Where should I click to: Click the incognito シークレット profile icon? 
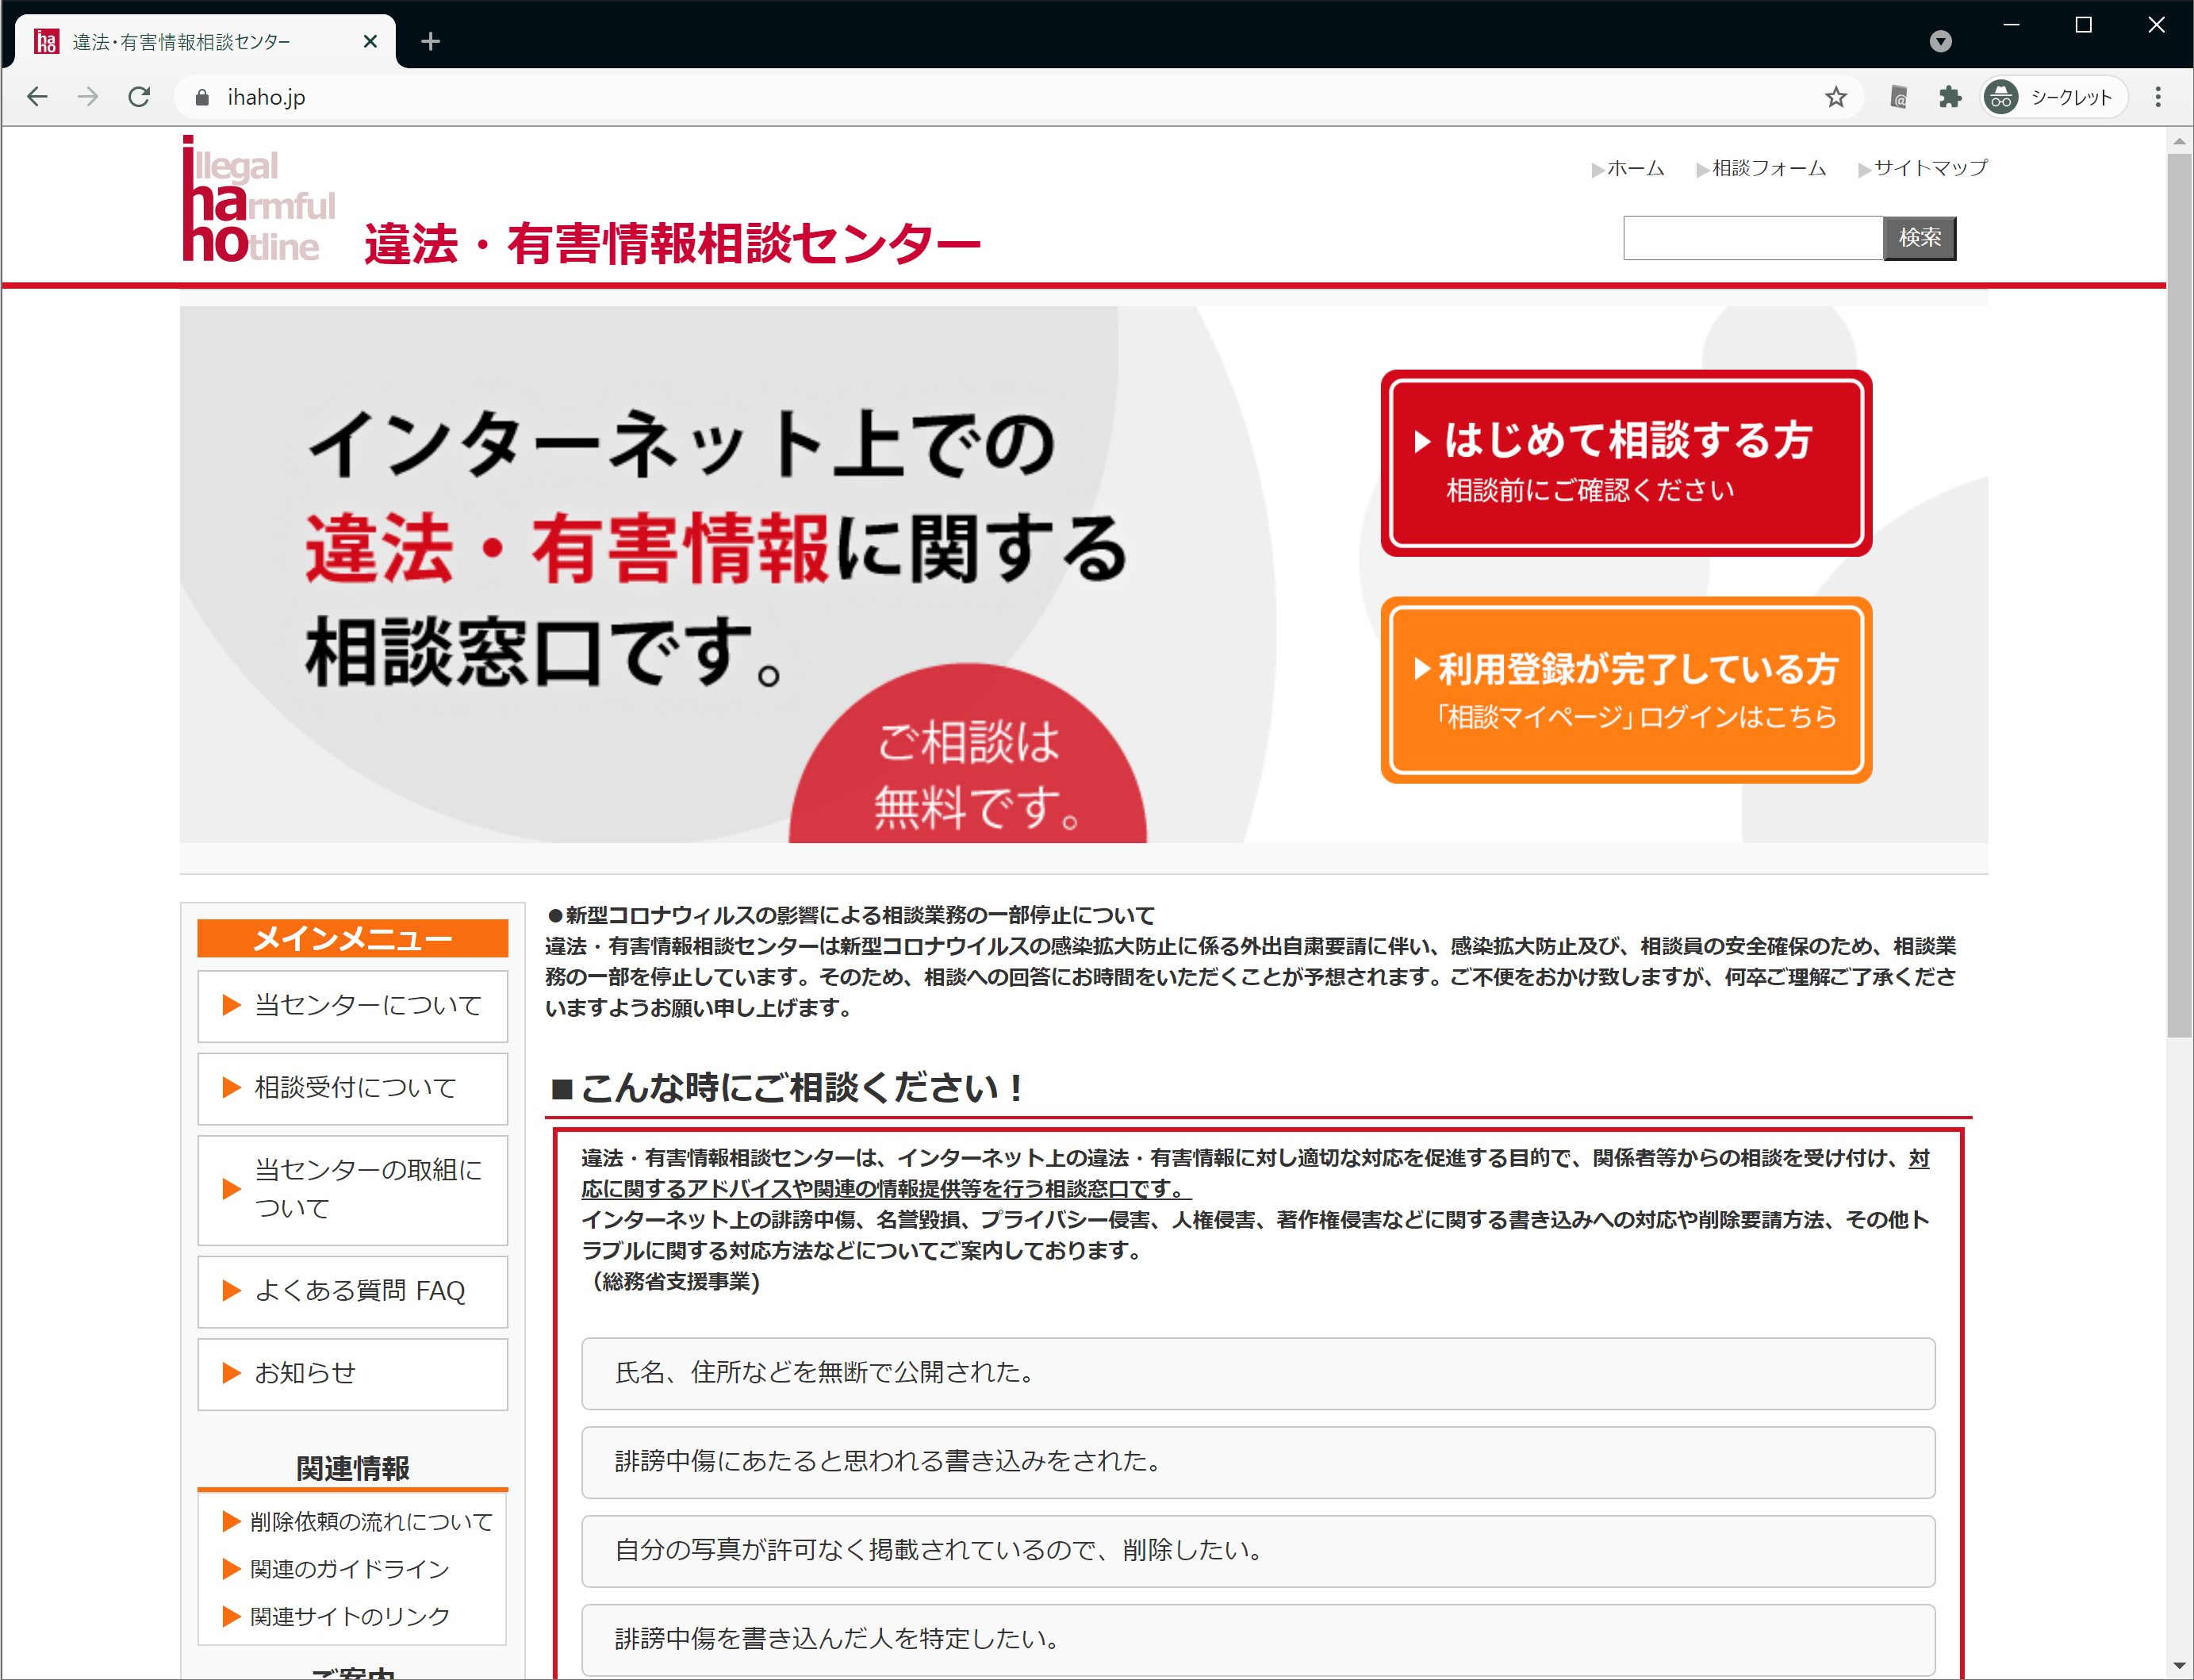[x=2001, y=97]
